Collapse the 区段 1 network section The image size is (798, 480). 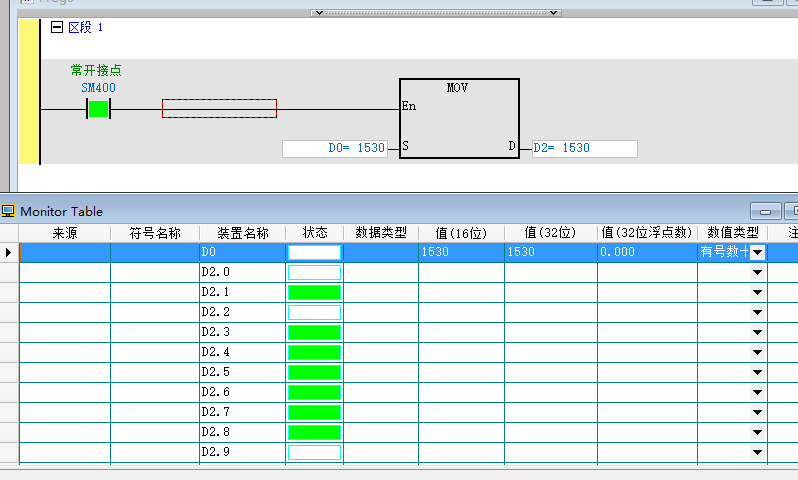(57, 28)
